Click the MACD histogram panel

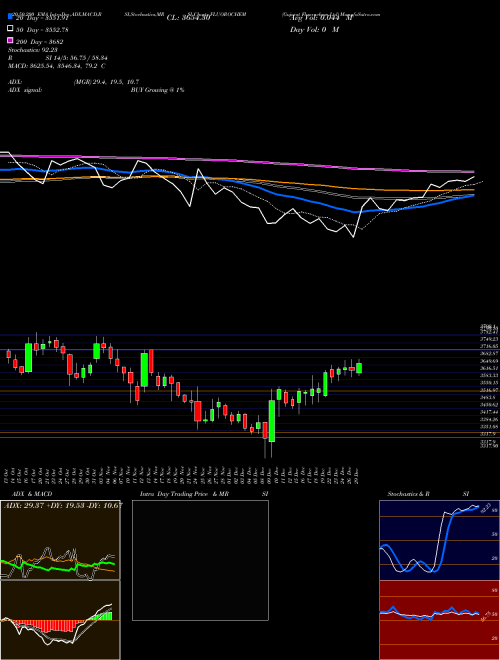pyautogui.click(x=60, y=620)
